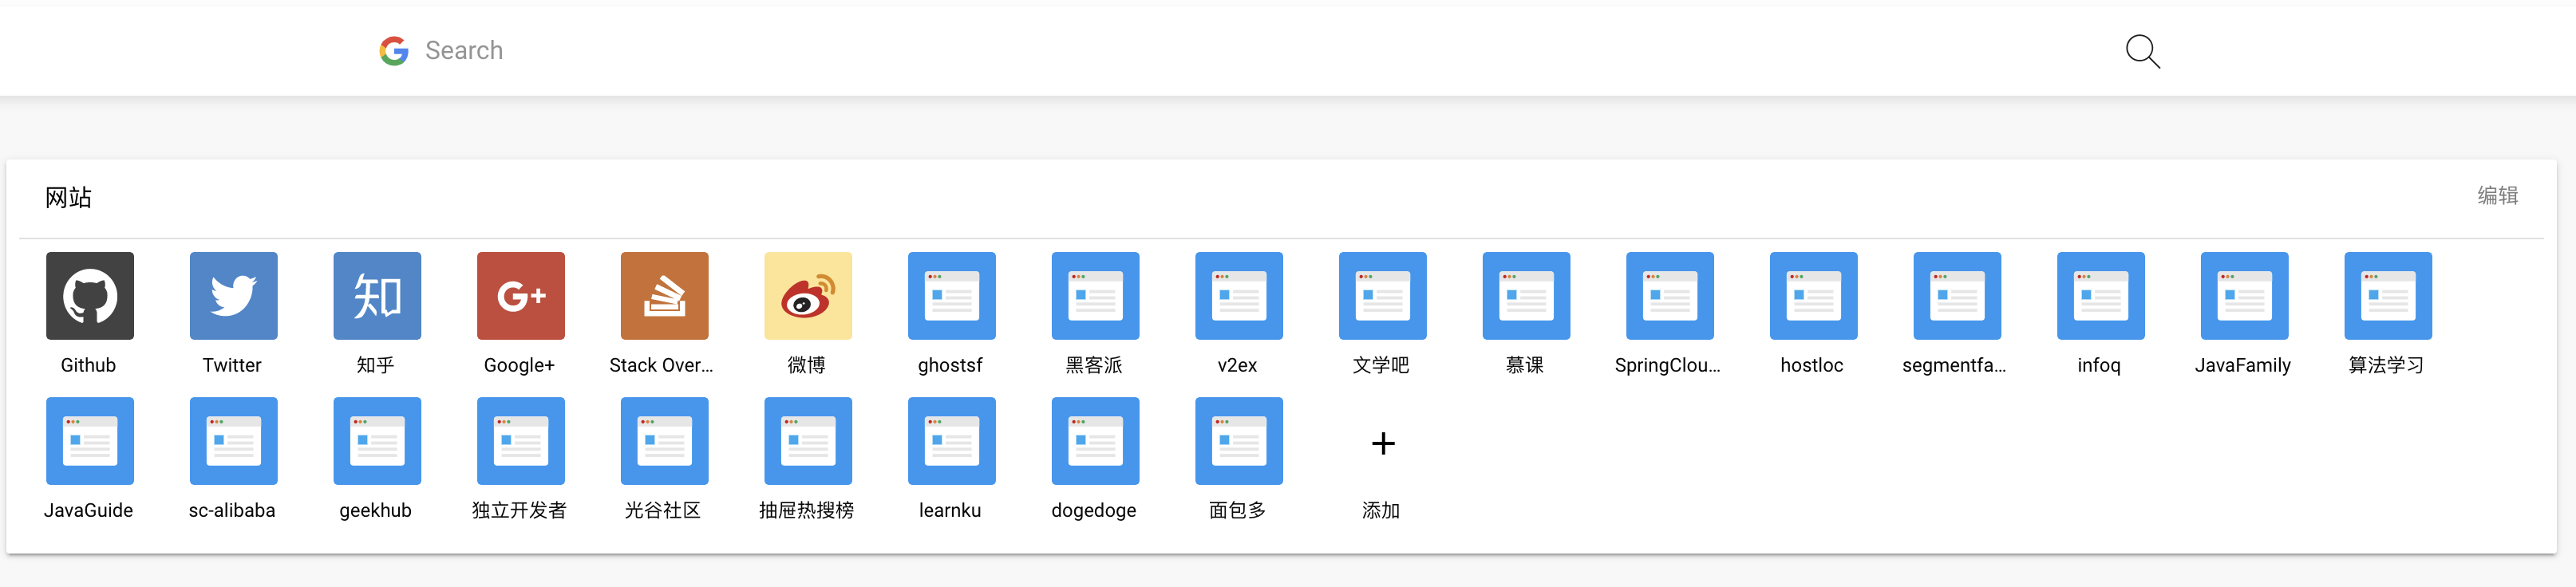Select the 网站 section heading
This screenshot has width=2576, height=587.
click(x=68, y=198)
